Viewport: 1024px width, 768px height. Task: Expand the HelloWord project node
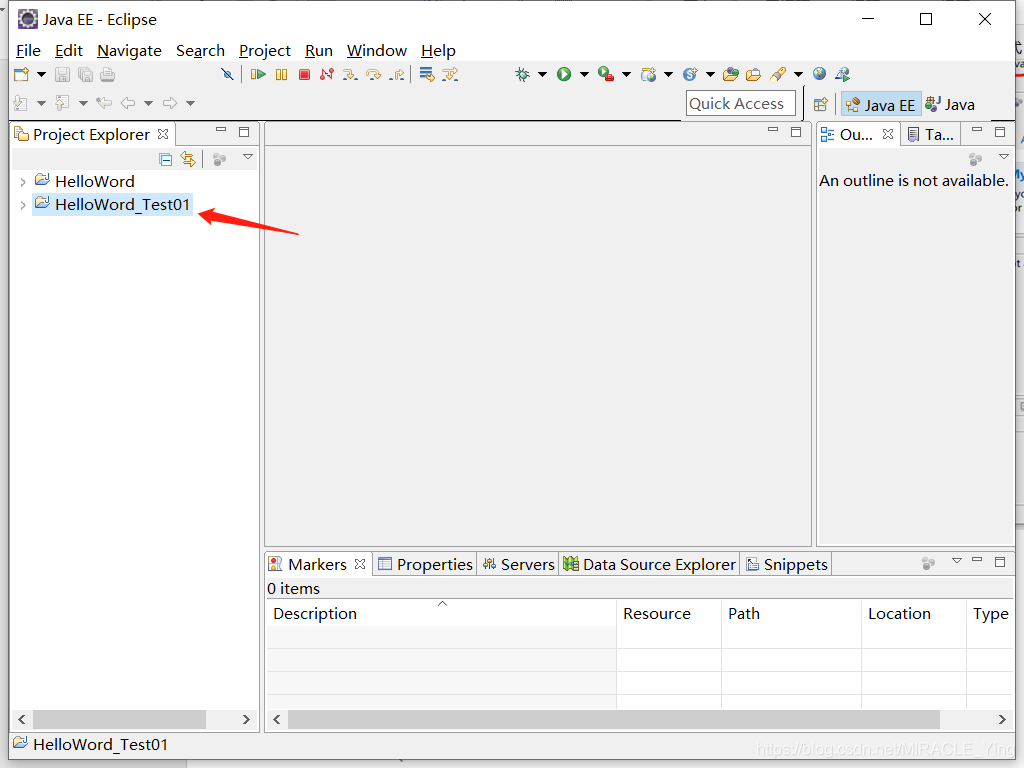pyautogui.click(x=23, y=182)
